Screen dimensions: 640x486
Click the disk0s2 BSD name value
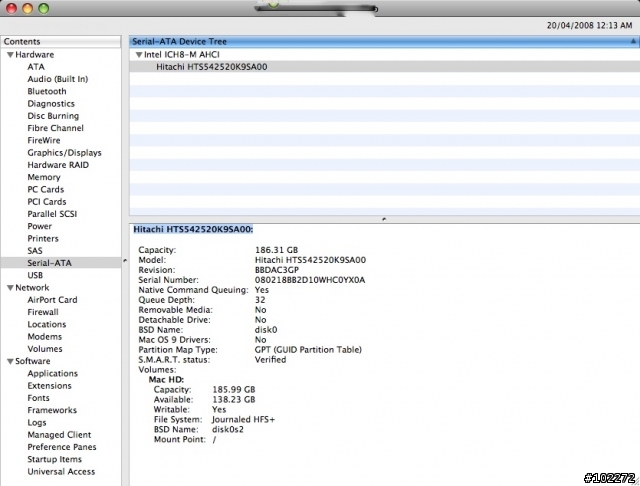click(228, 429)
